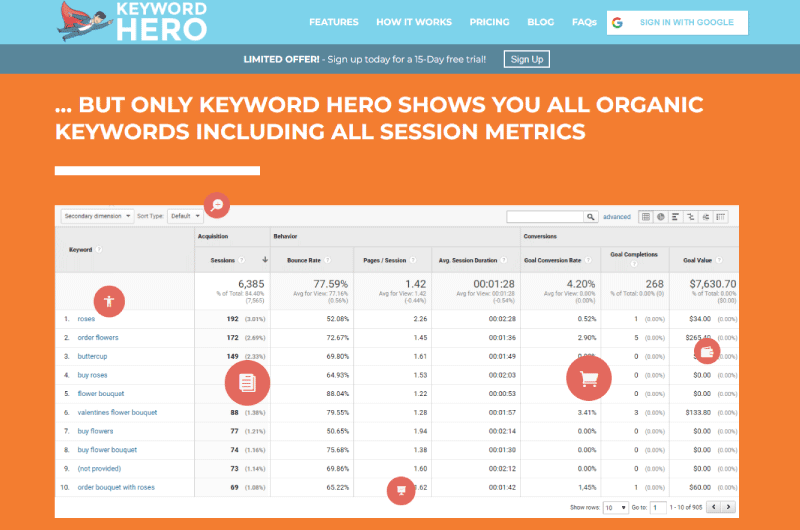Click the Pages / Session column header

pos(385,260)
